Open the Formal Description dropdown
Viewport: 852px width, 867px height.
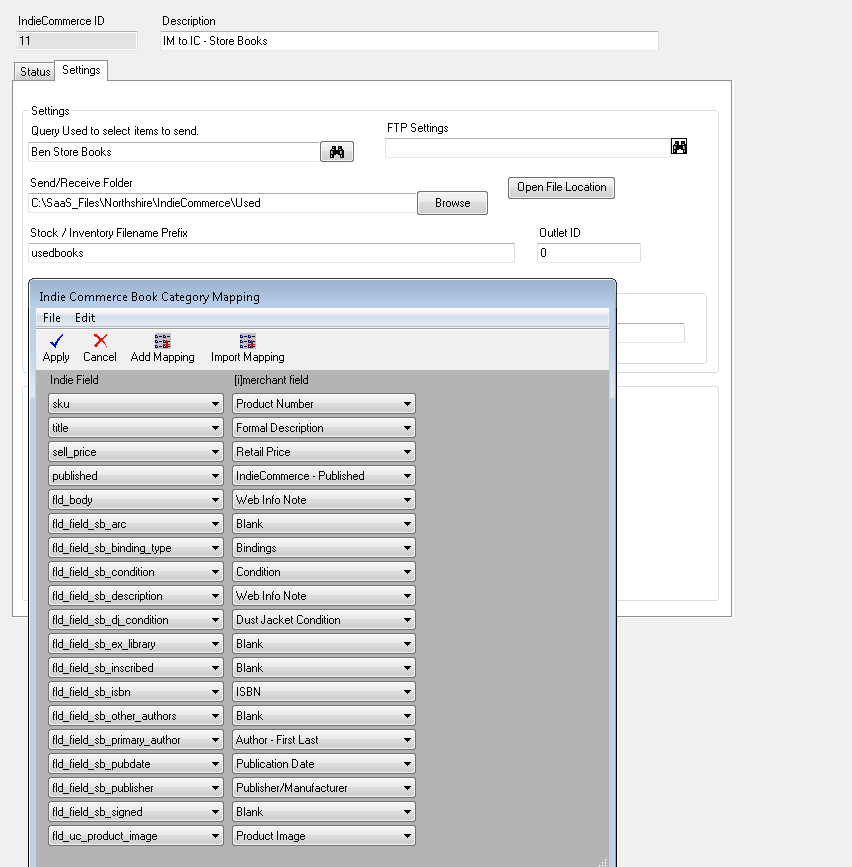coord(323,428)
